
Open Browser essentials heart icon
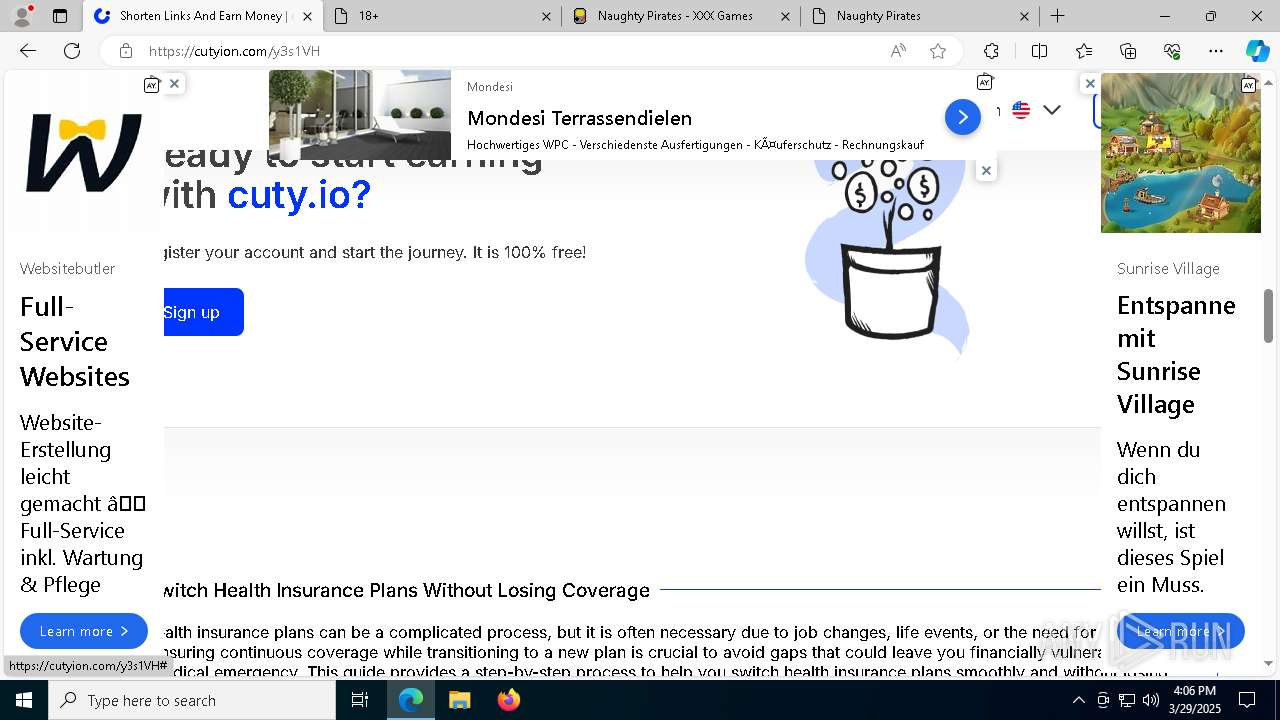(1172, 51)
